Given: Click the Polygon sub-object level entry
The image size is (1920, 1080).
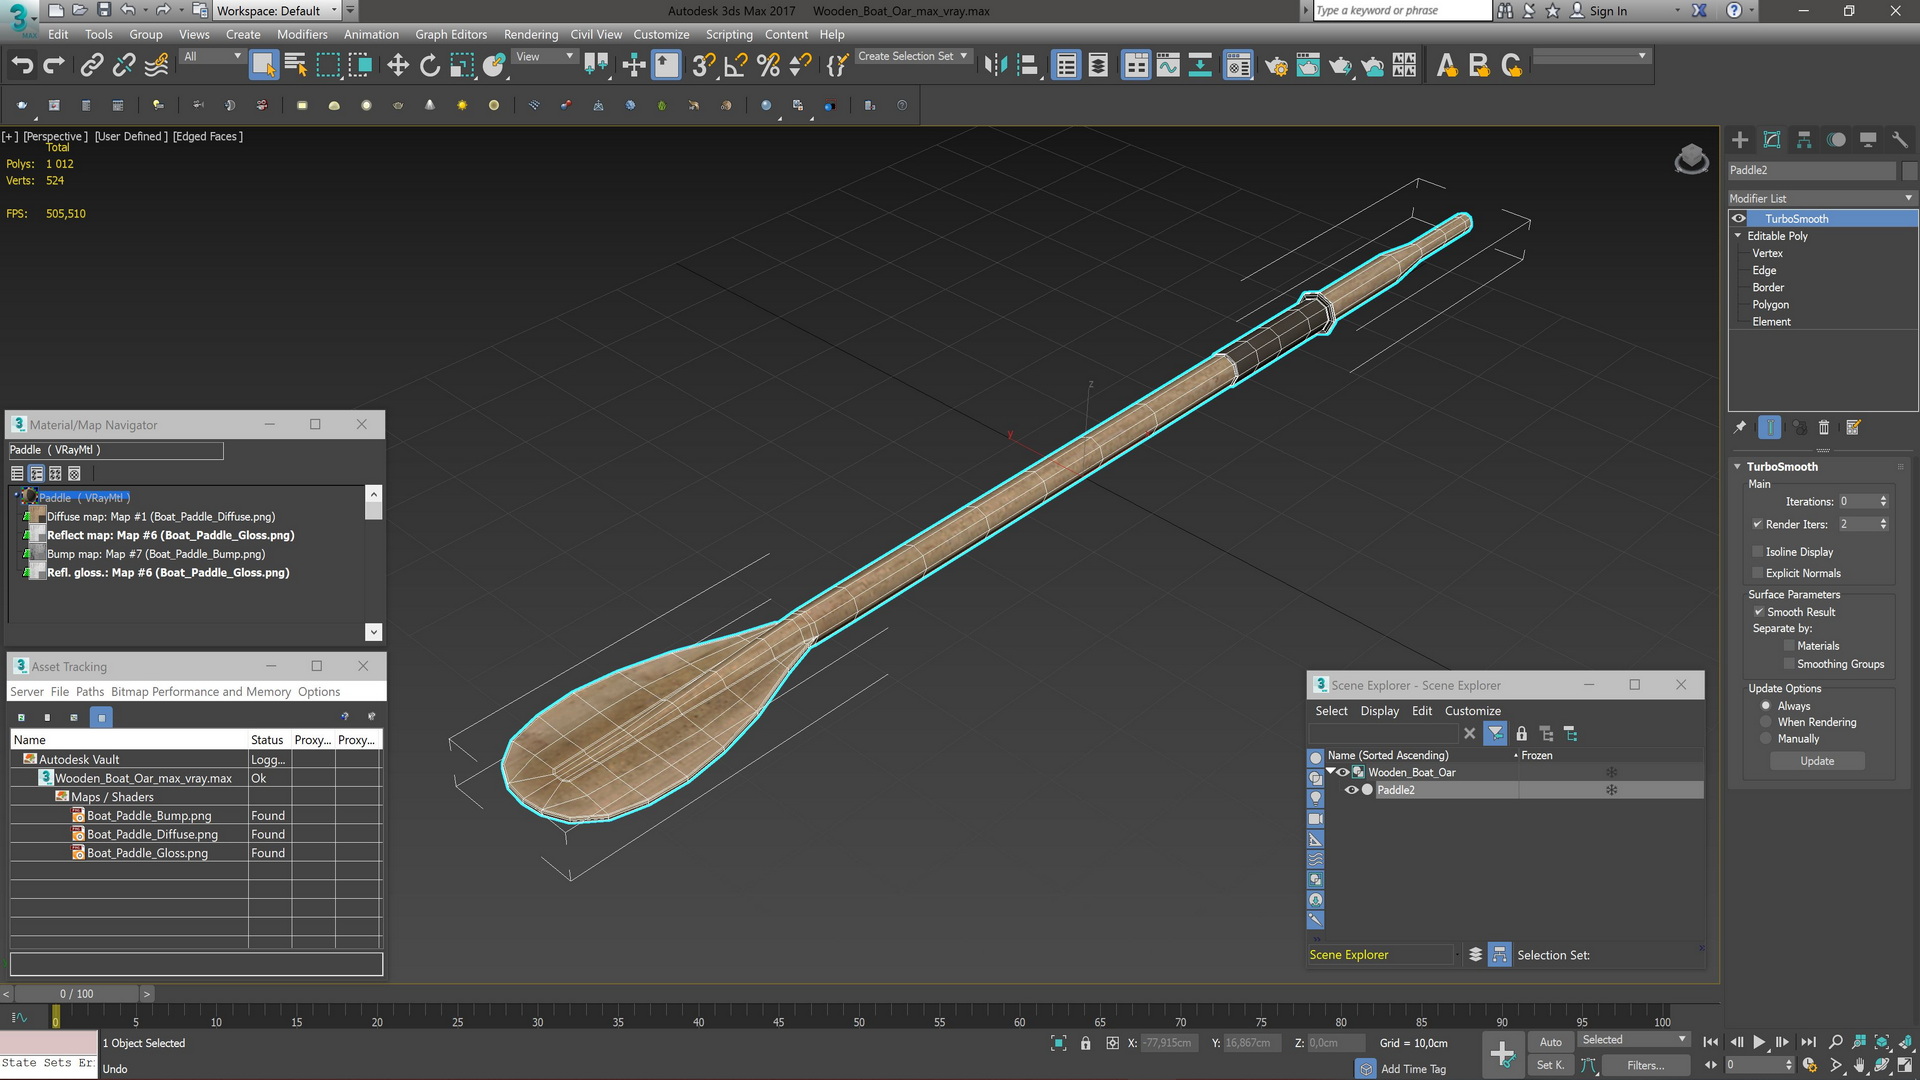Looking at the screenshot, I should [1771, 305].
